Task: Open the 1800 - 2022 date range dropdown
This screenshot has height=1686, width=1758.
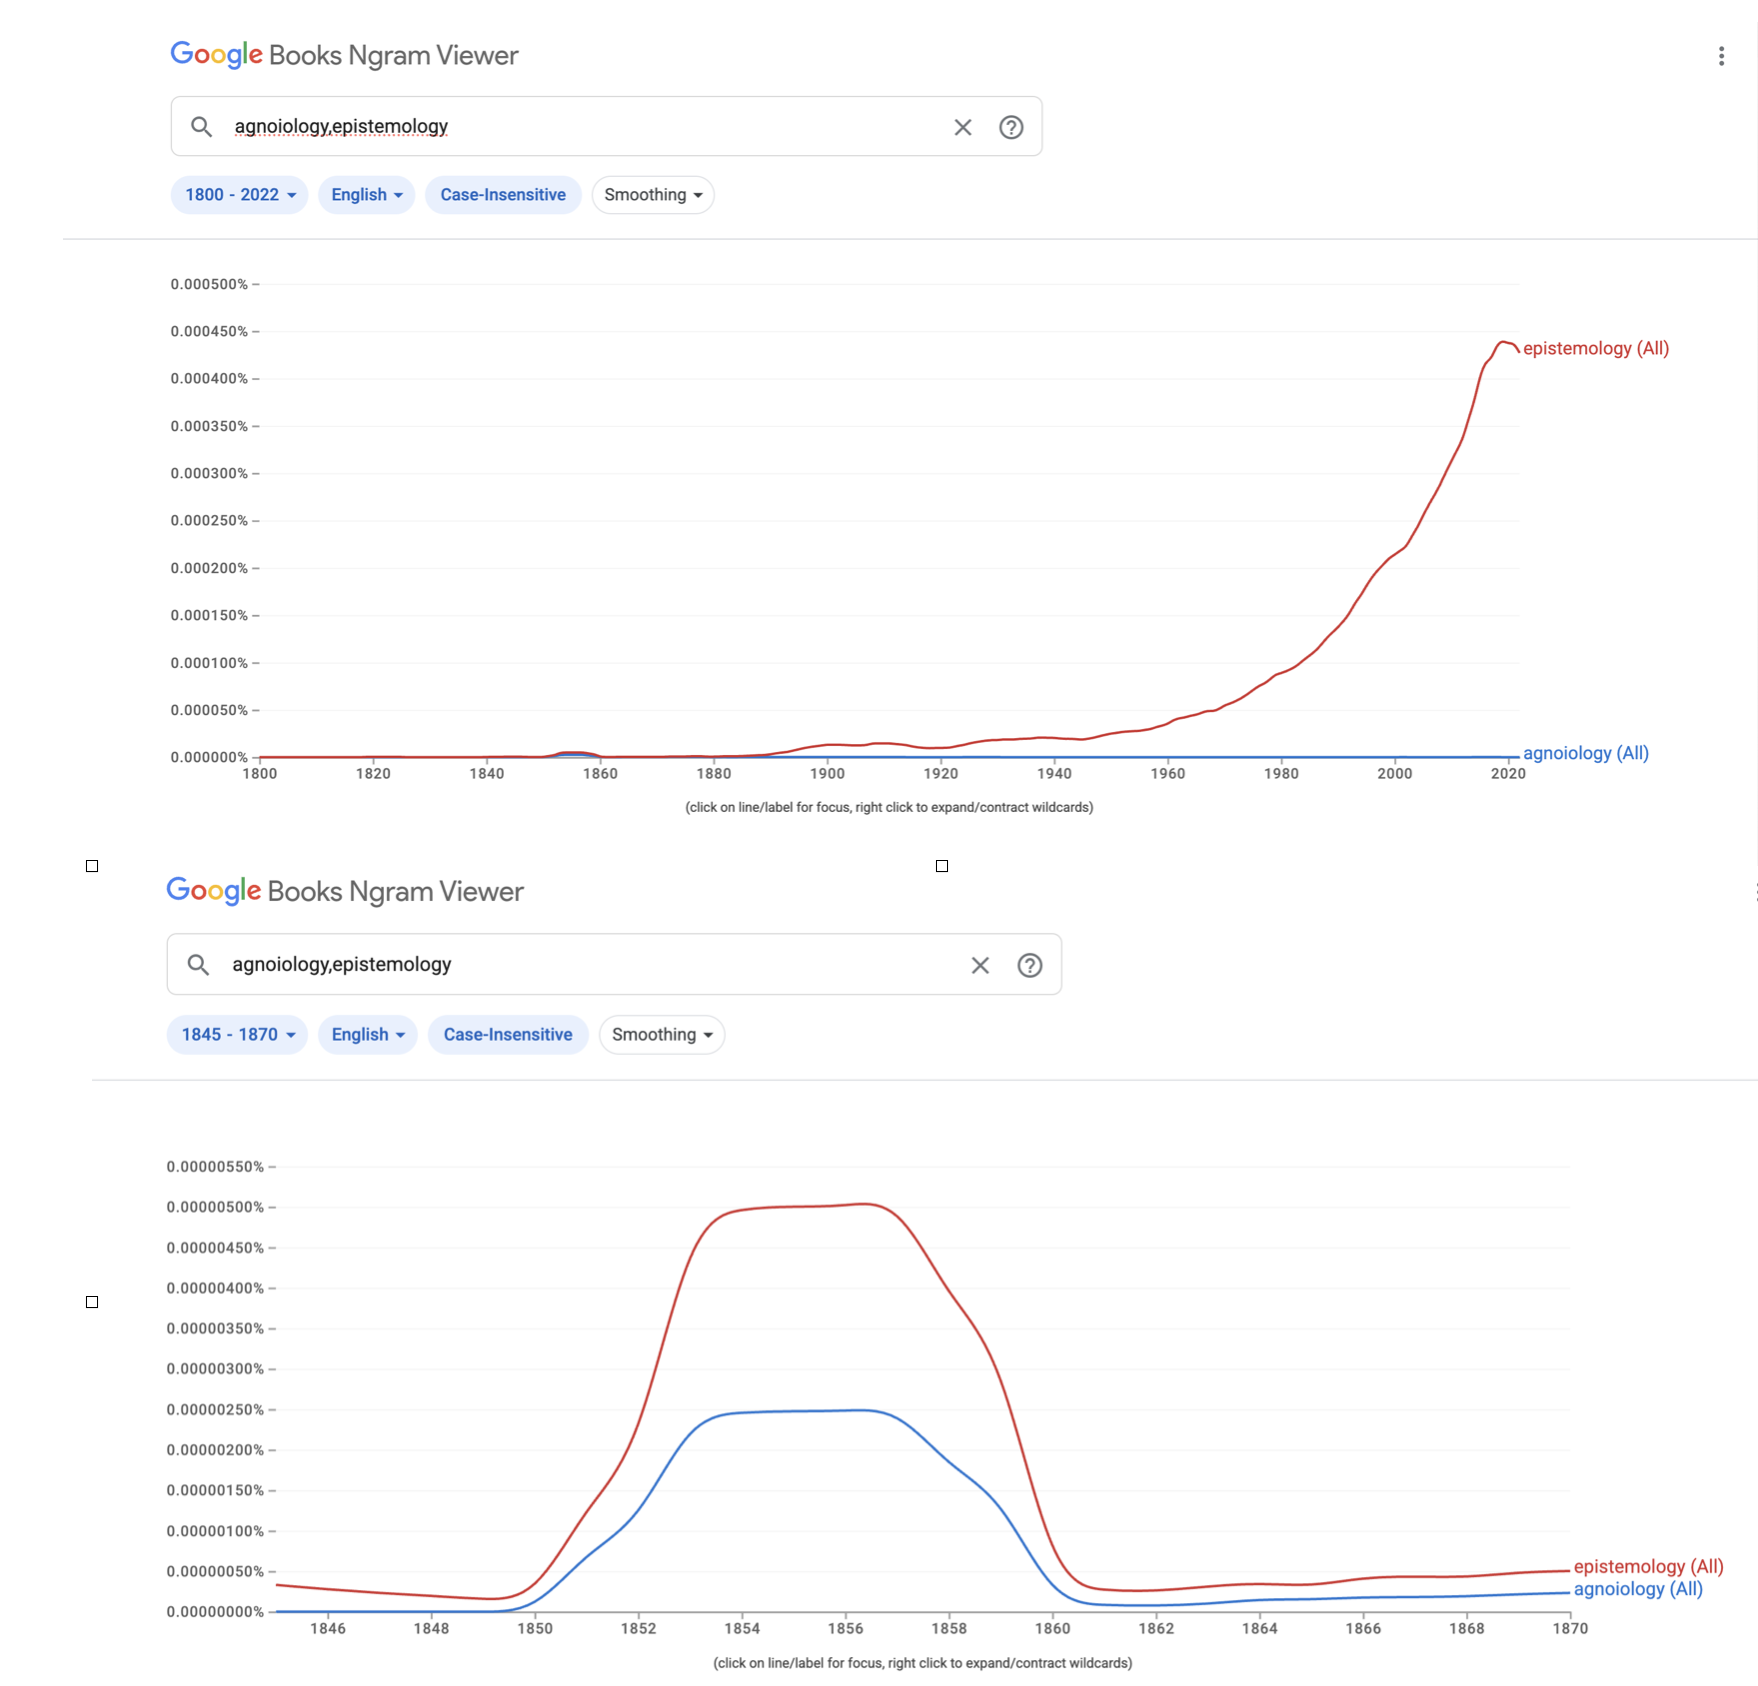Action: [240, 195]
